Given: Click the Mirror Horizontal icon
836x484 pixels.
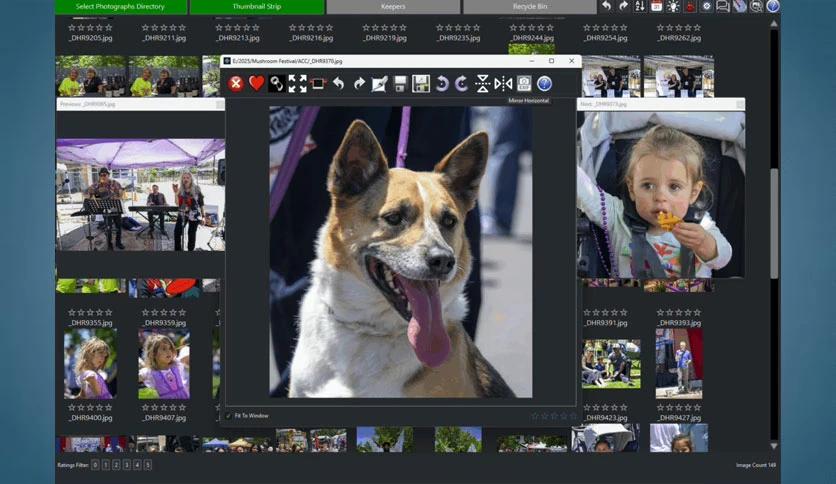Looking at the screenshot, I should pyautogui.click(x=503, y=84).
